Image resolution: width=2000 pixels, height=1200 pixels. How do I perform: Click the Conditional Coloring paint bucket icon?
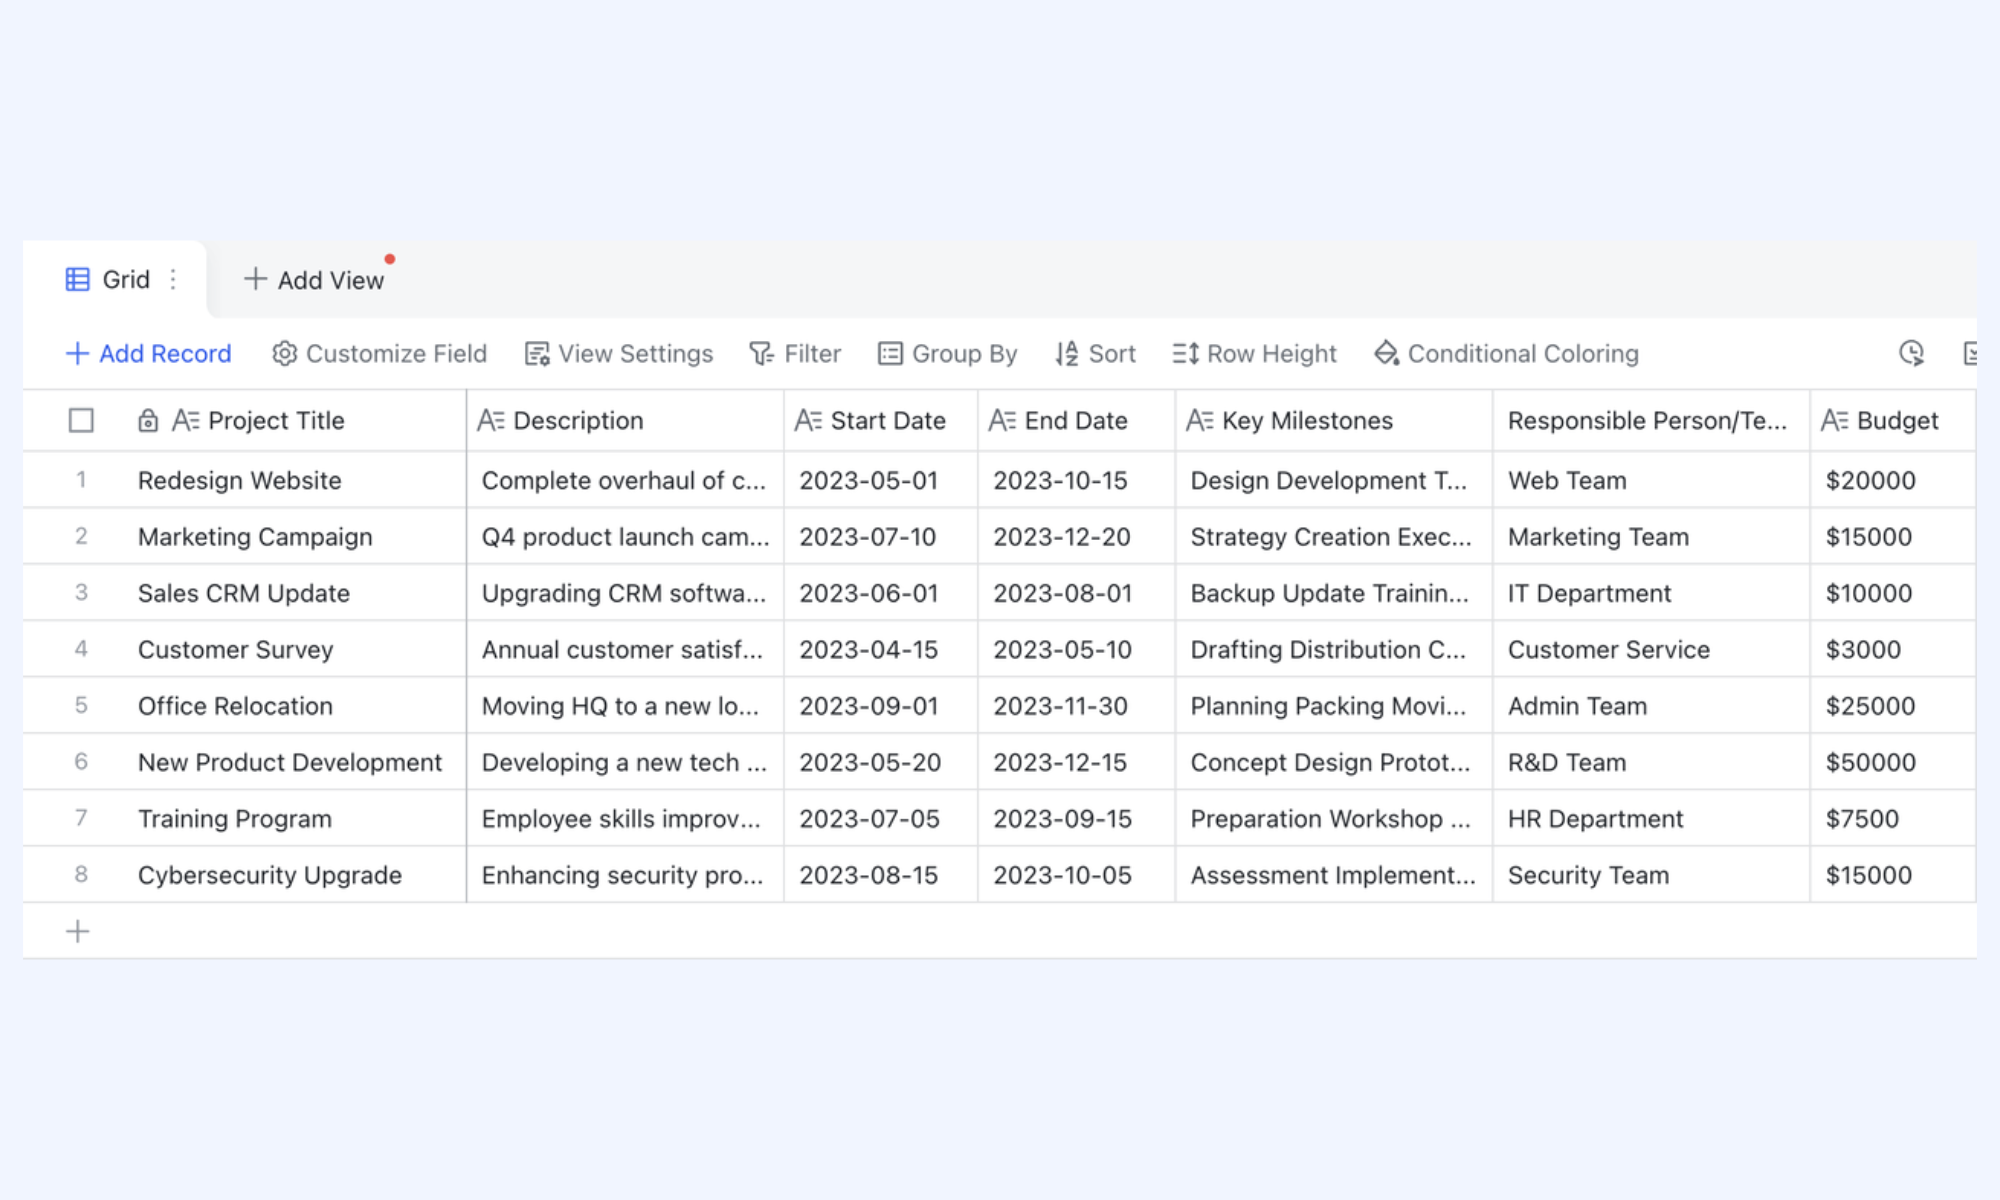tap(1386, 353)
